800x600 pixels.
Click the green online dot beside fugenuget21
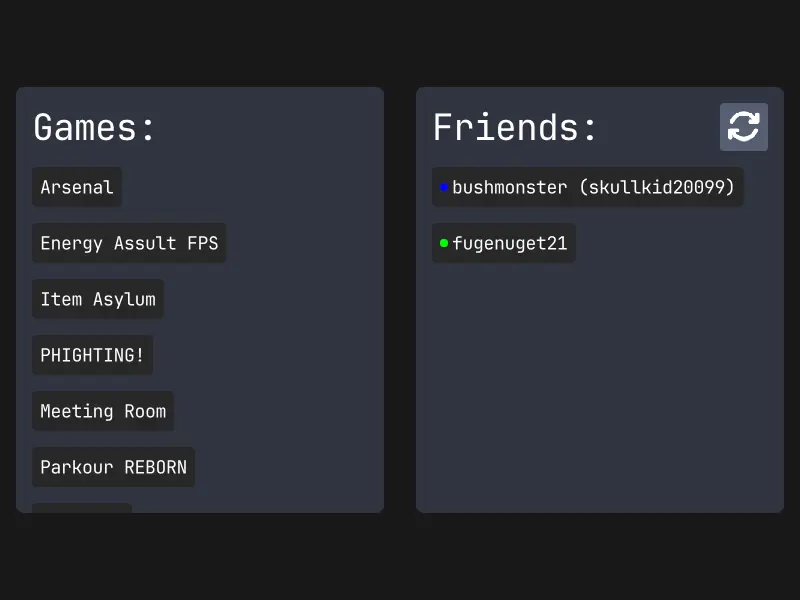coord(444,243)
